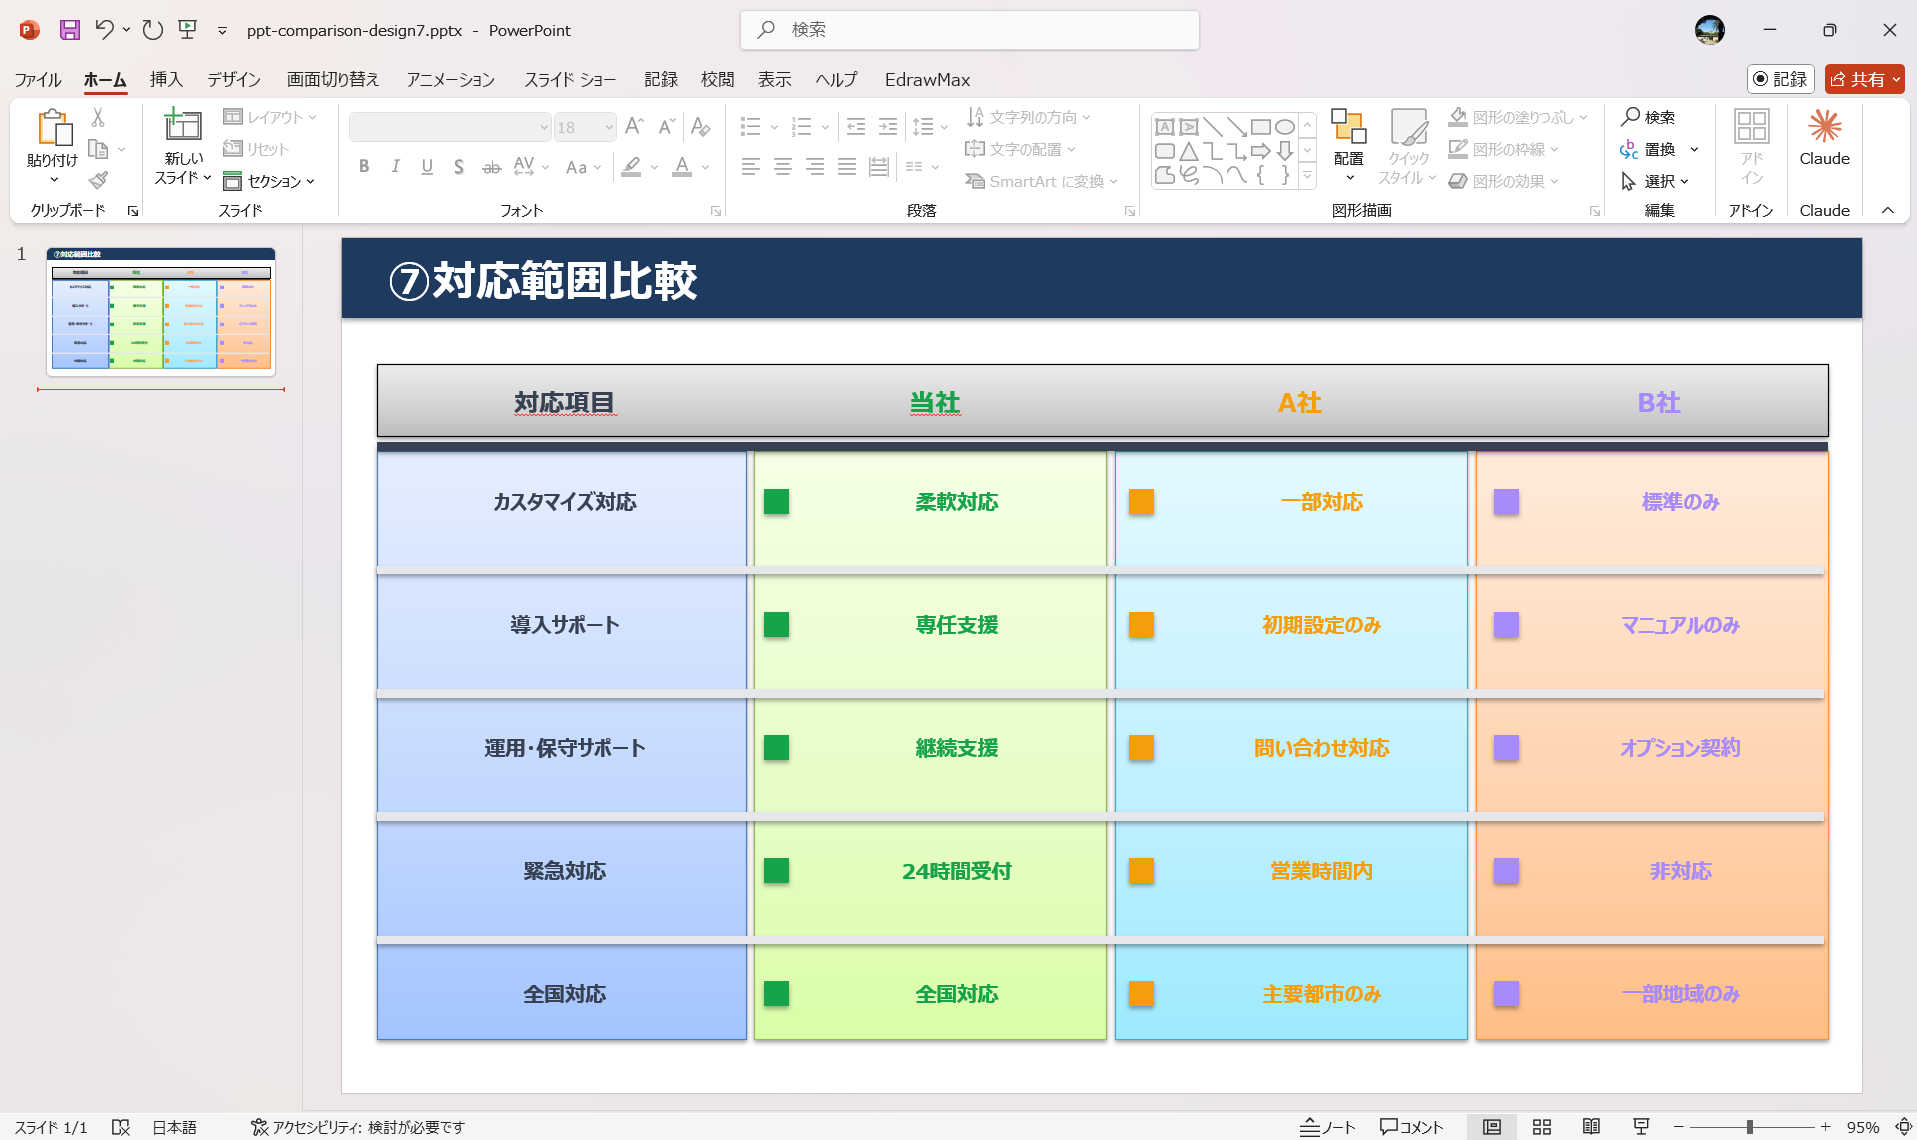Viewport: 1917px width, 1140px height.
Task: Open Shape Outline (図形の枠線) dropdown
Action: tap(1504, 149)
